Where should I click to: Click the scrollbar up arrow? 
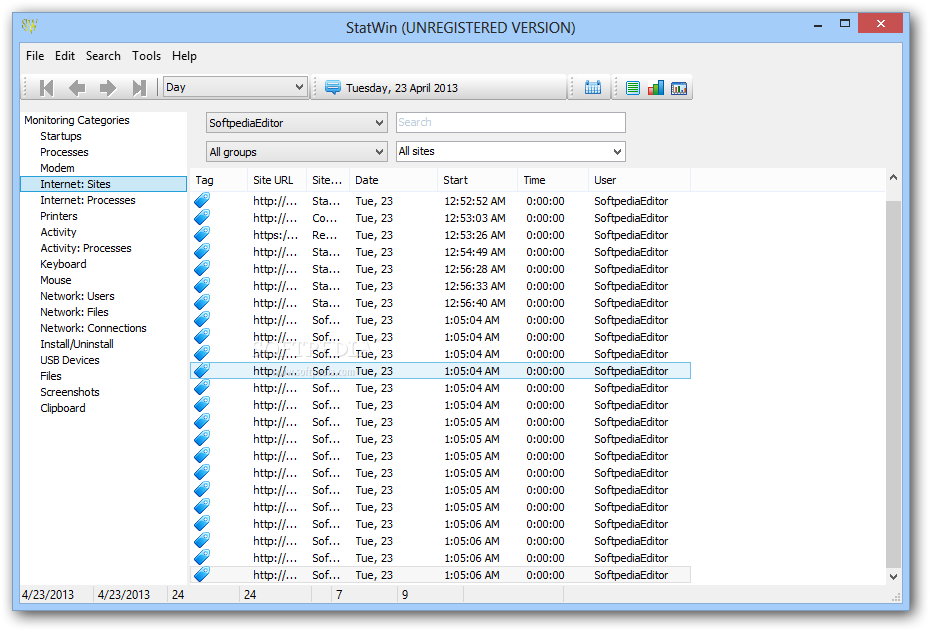point(893,177)
